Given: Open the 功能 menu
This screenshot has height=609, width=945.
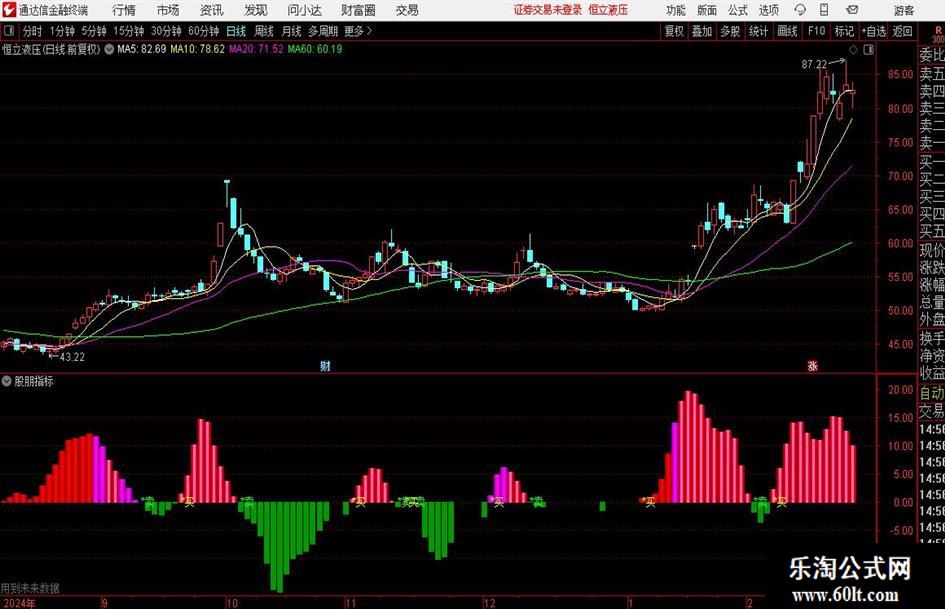Looking at the screenshot, I should click(676, 10).
